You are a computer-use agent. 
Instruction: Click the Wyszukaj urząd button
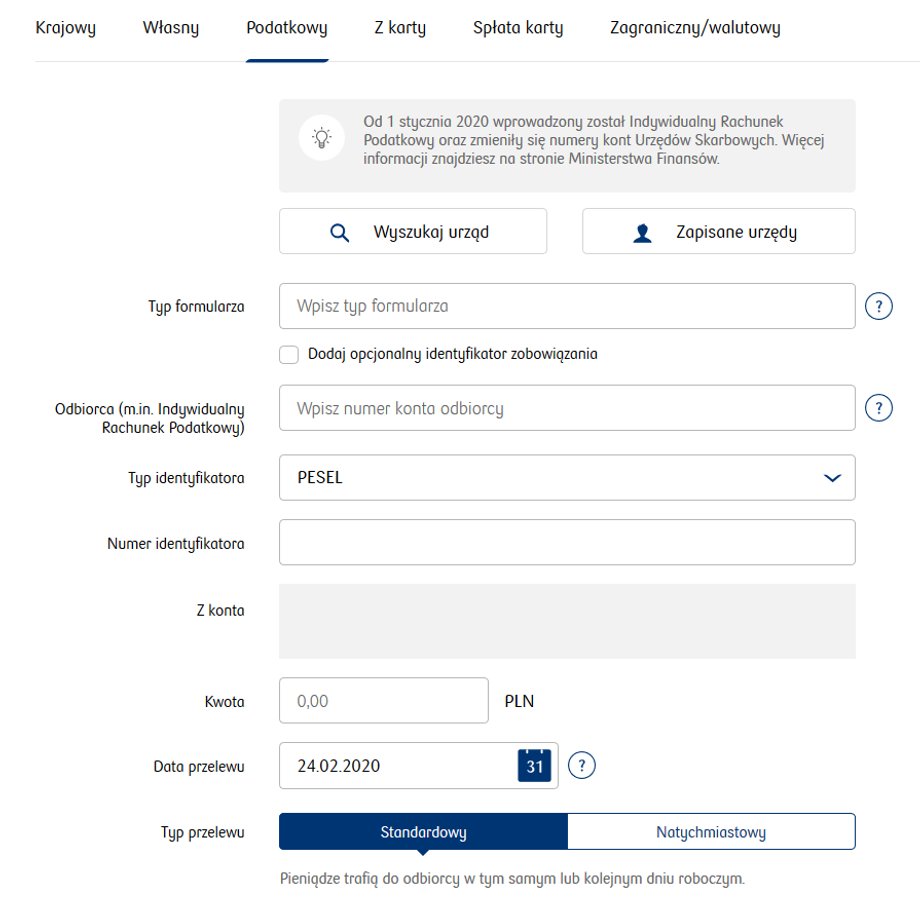pyautogui.click(x=413, y=231)
